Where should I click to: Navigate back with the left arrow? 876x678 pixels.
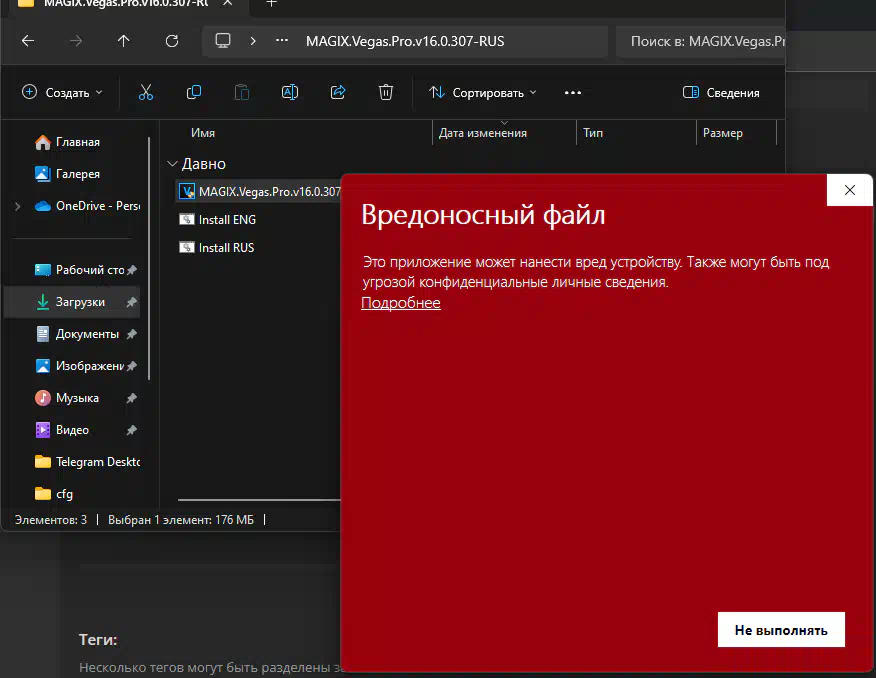point(28,41)
